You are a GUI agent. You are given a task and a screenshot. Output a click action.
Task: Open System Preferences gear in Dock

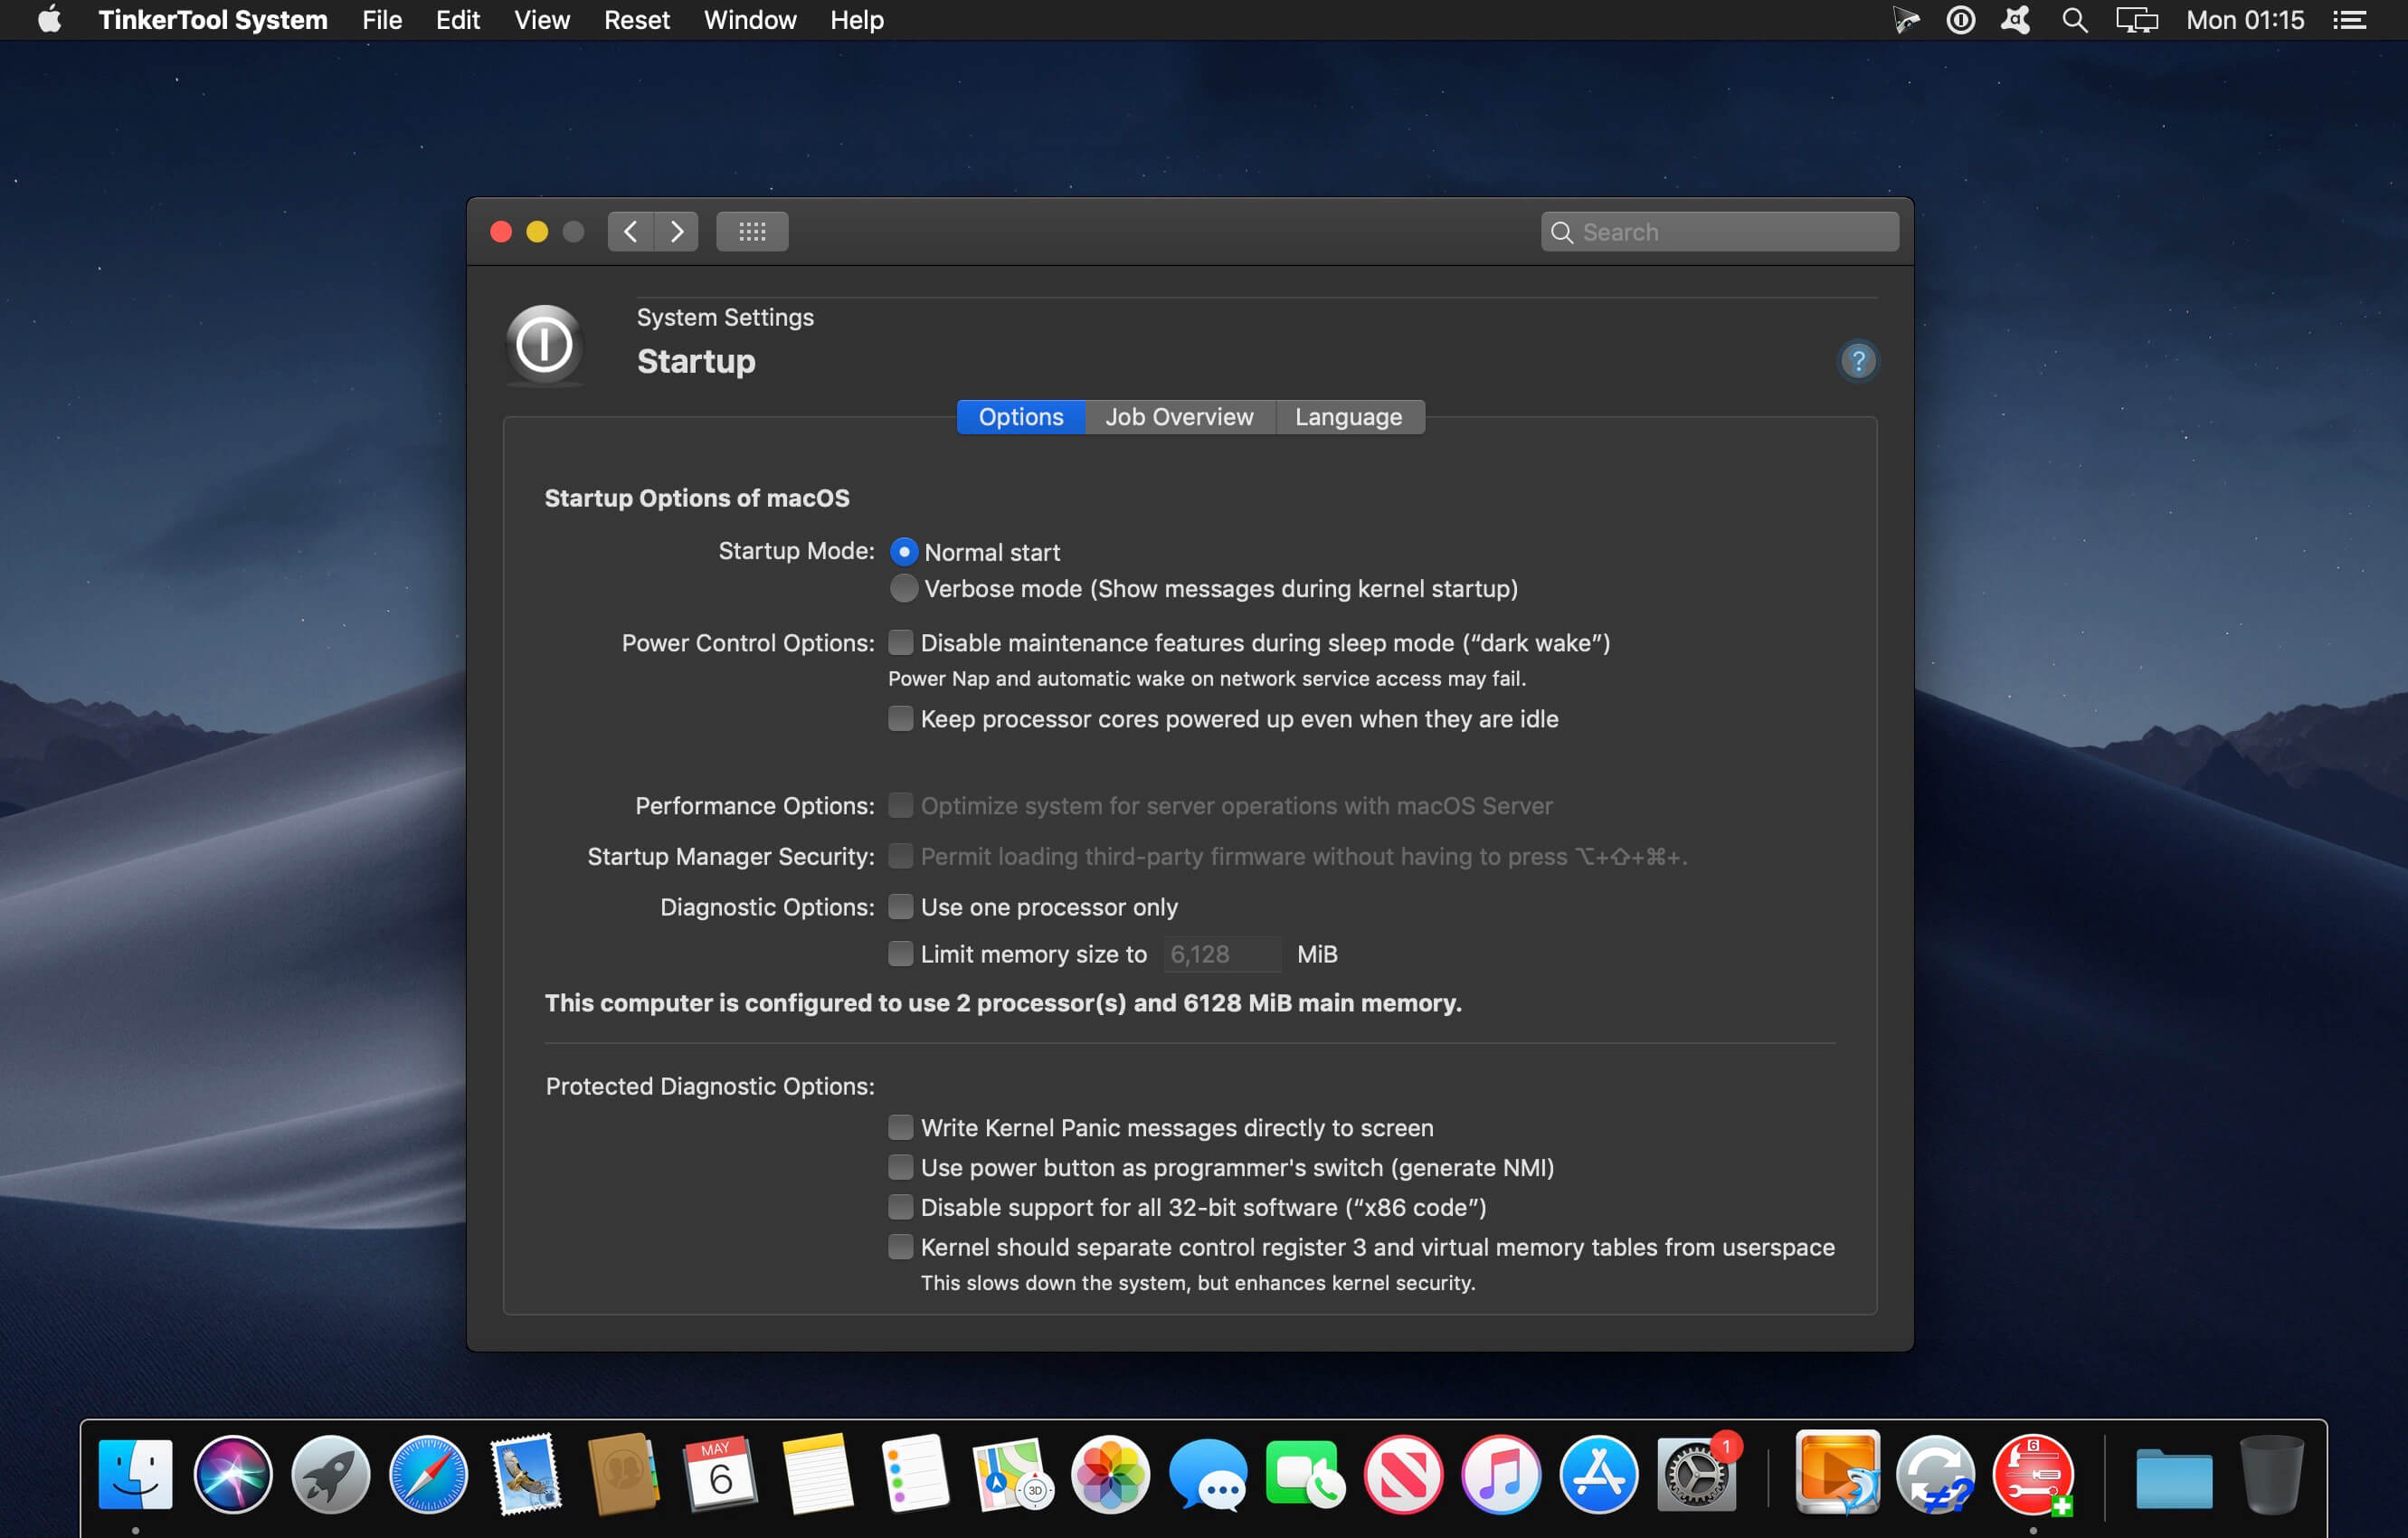tap(1696, 1474)
